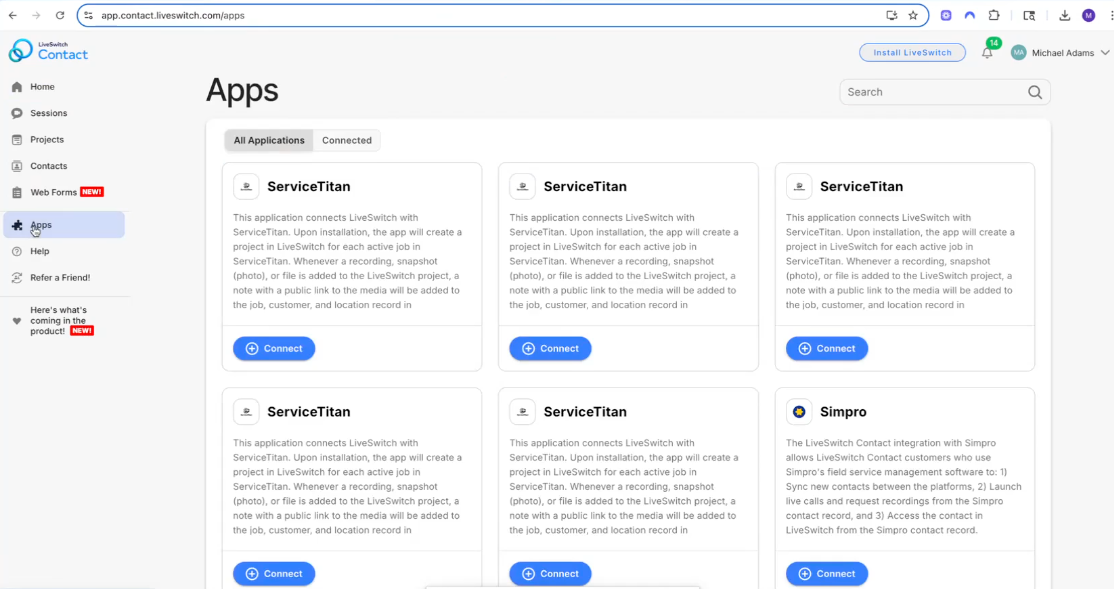Open the Home page from the sidebar
The width and height of the screenshot is (1114, 589).
coord(42,87)
